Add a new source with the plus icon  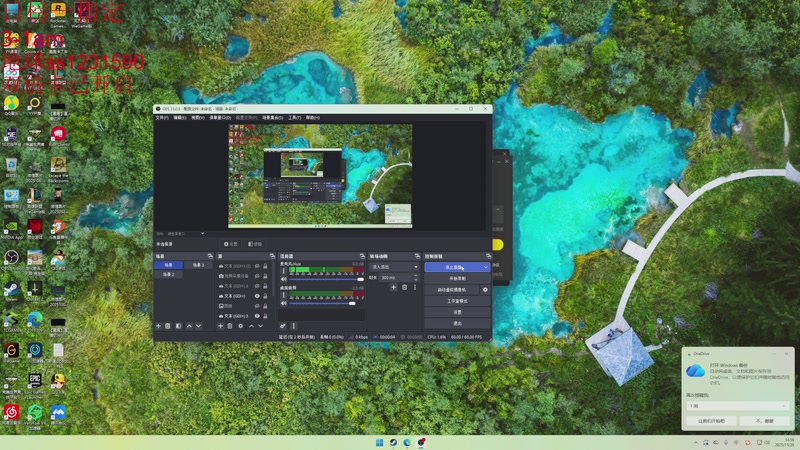220,326
